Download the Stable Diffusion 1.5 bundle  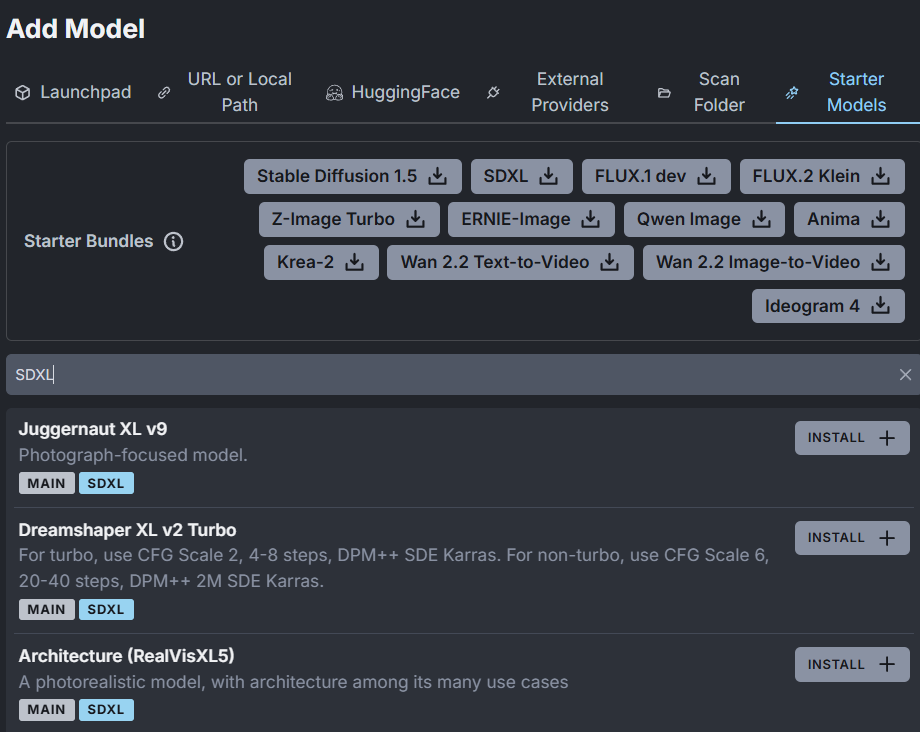(x=353, y=176)
